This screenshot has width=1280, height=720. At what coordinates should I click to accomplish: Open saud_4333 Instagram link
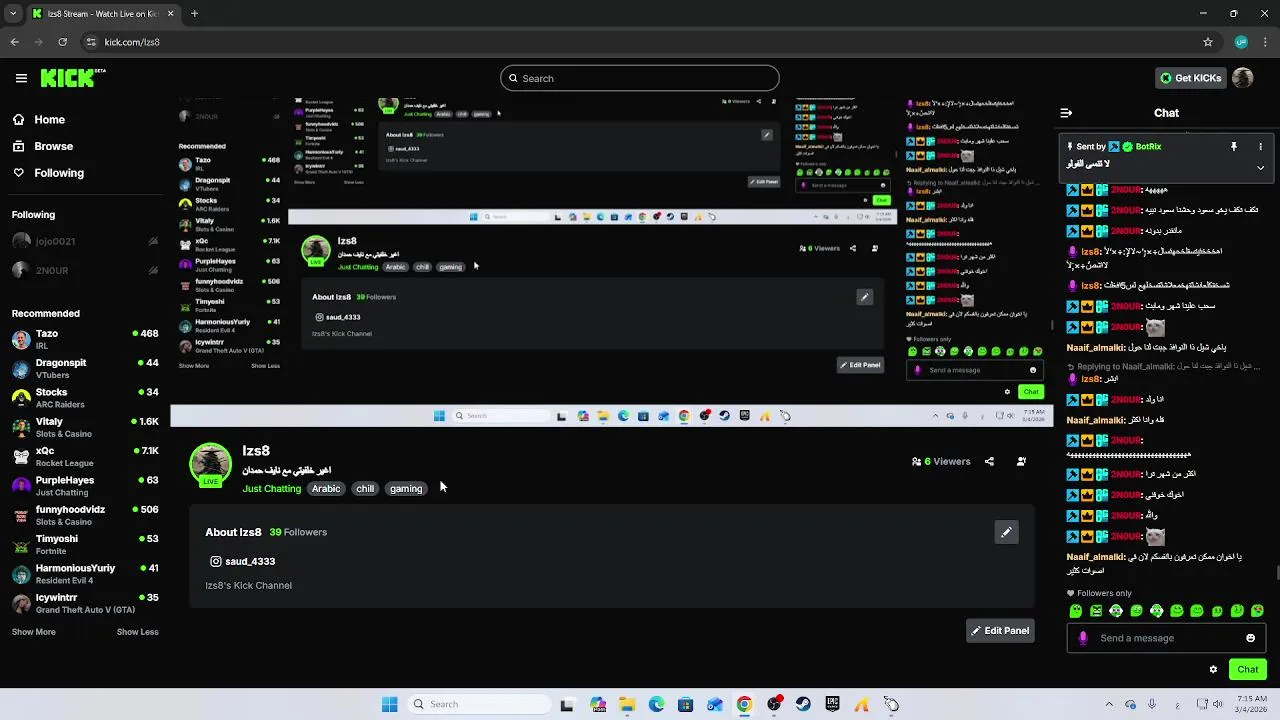point(243,562)
